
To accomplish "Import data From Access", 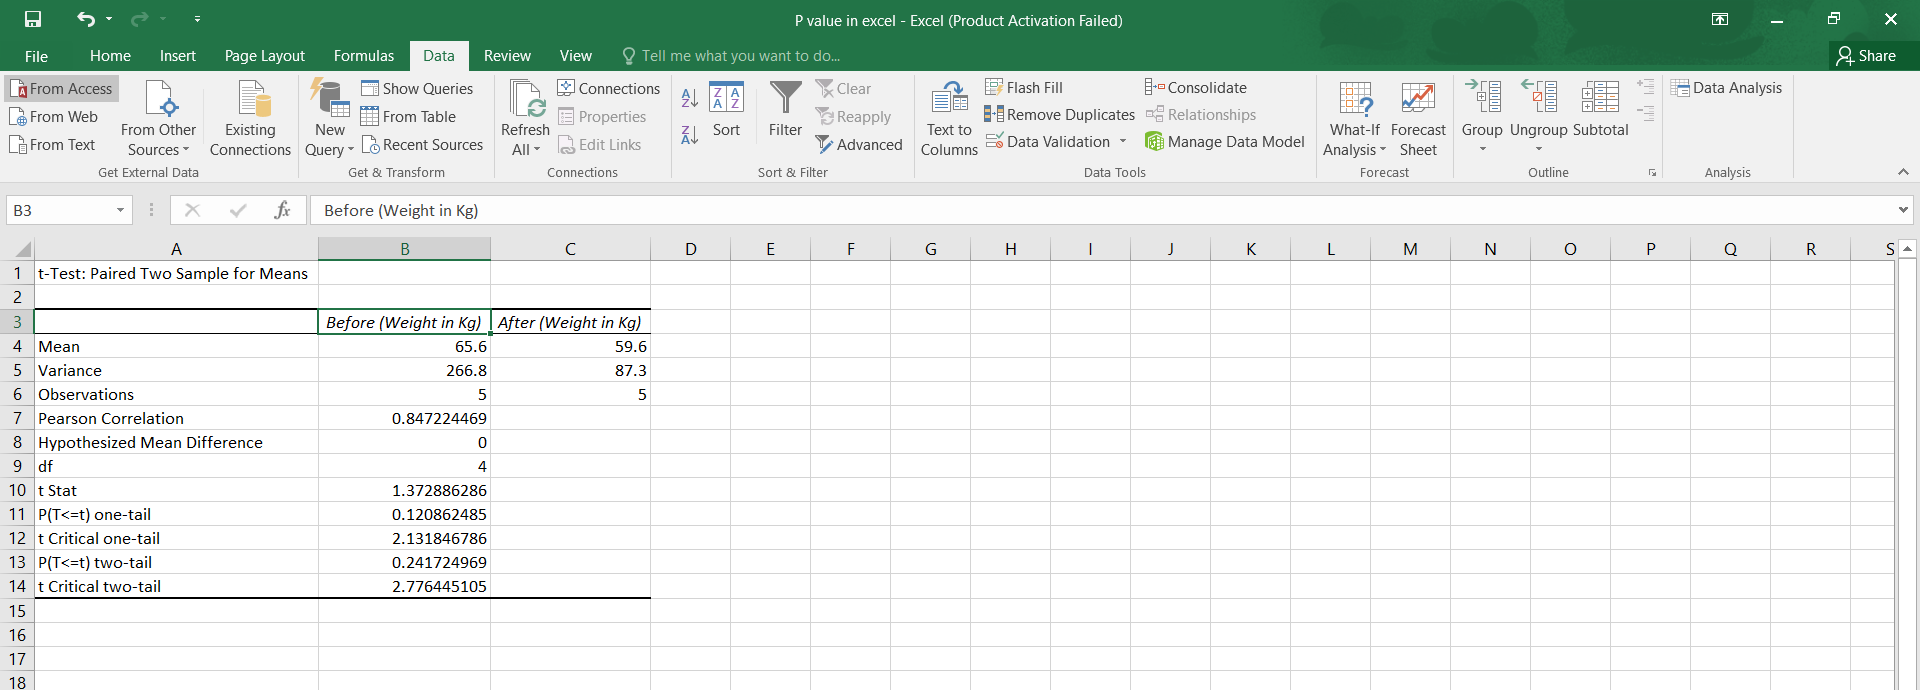I will pyautogui.click(x=62, y=89).
